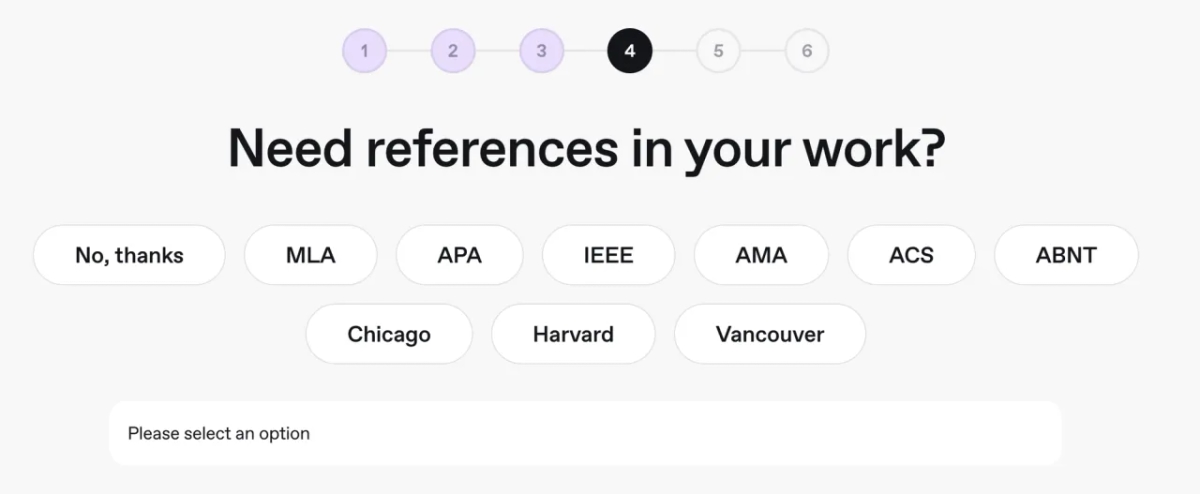Pick APA as the reference format
Screen dimensions: 1200x494
coord(459,255)
